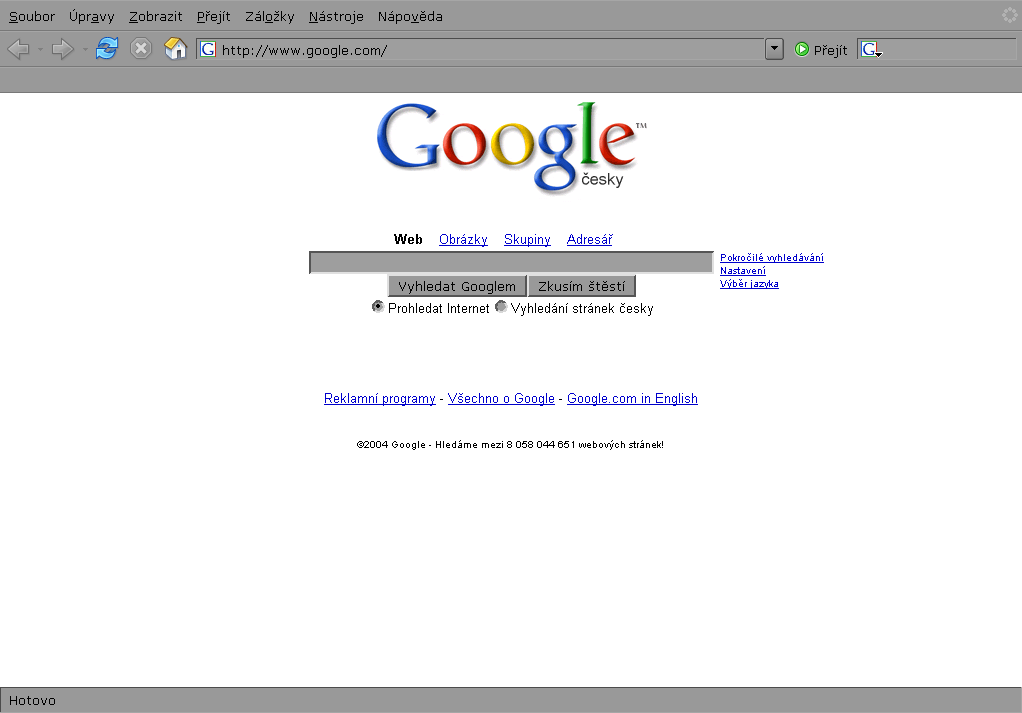Screen dimensions: 1022x713
Task: Click the Hotovo status bar text
Action: coord(32,701)
